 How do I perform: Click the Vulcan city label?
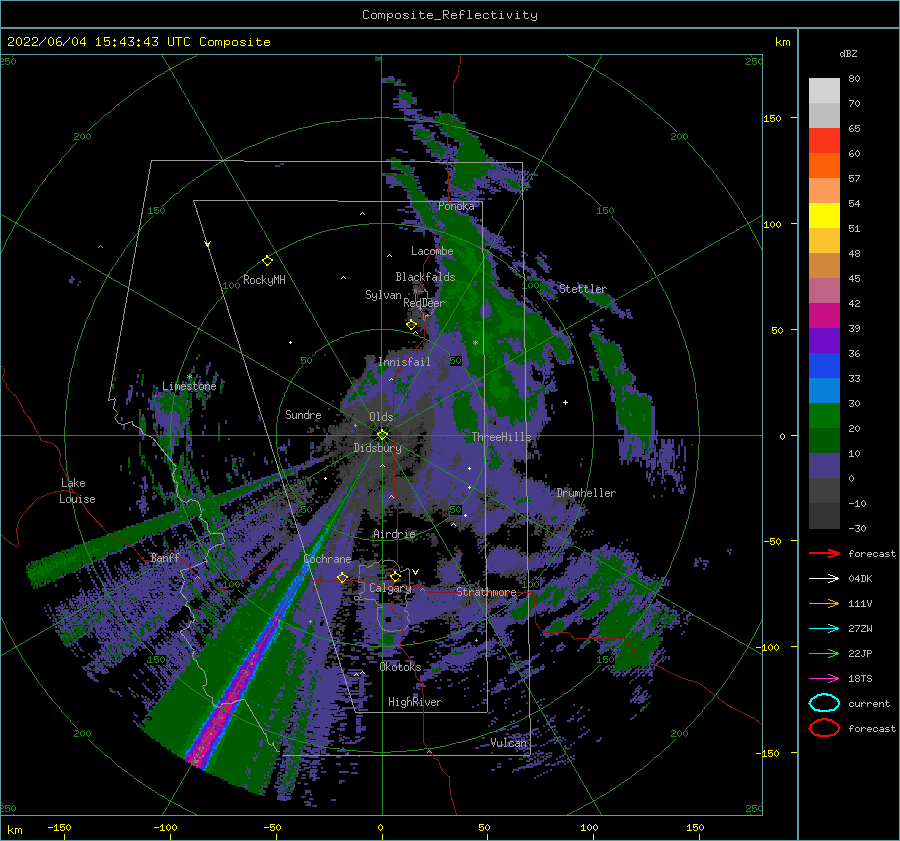click(509, 743)
